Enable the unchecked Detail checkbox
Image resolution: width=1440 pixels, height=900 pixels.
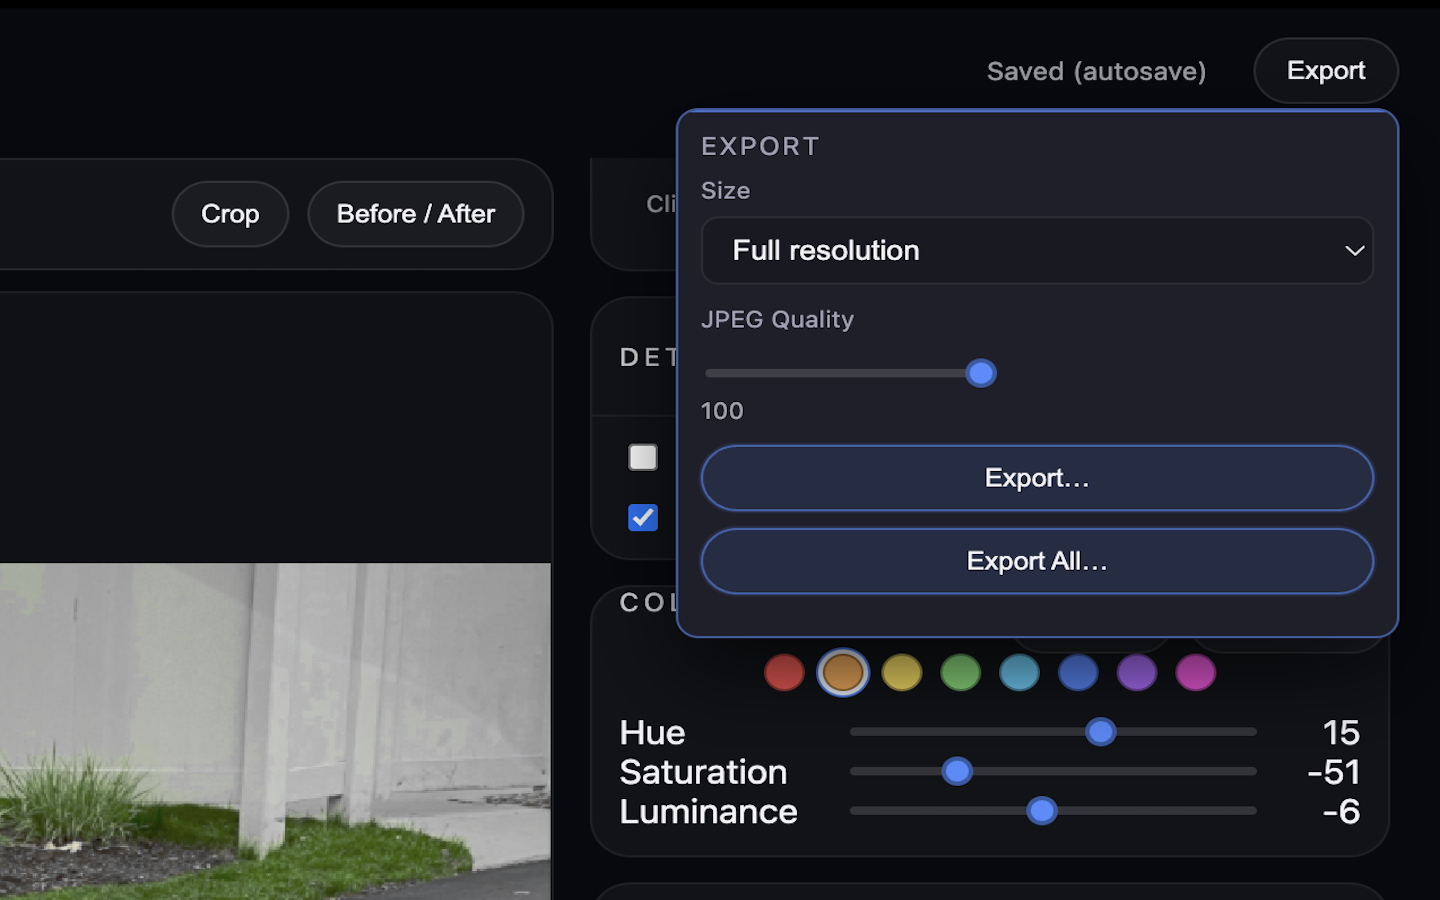(x=643, y=457)
